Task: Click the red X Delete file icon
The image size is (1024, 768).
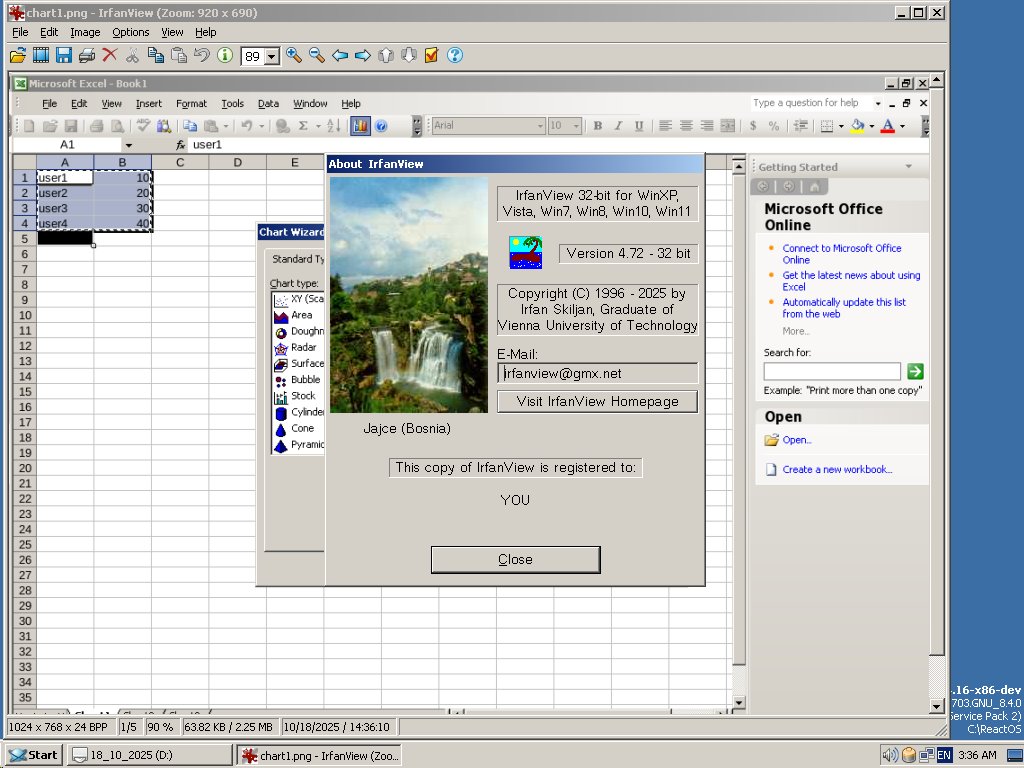Action: click(110, 56)
